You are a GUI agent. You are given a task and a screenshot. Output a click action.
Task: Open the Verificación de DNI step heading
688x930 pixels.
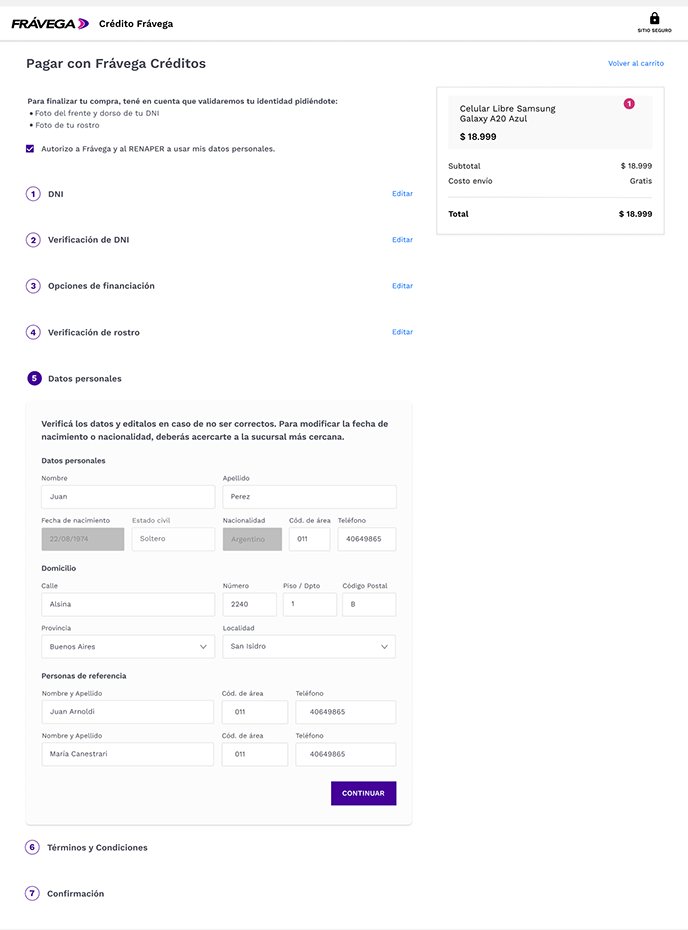click(88, 240)
